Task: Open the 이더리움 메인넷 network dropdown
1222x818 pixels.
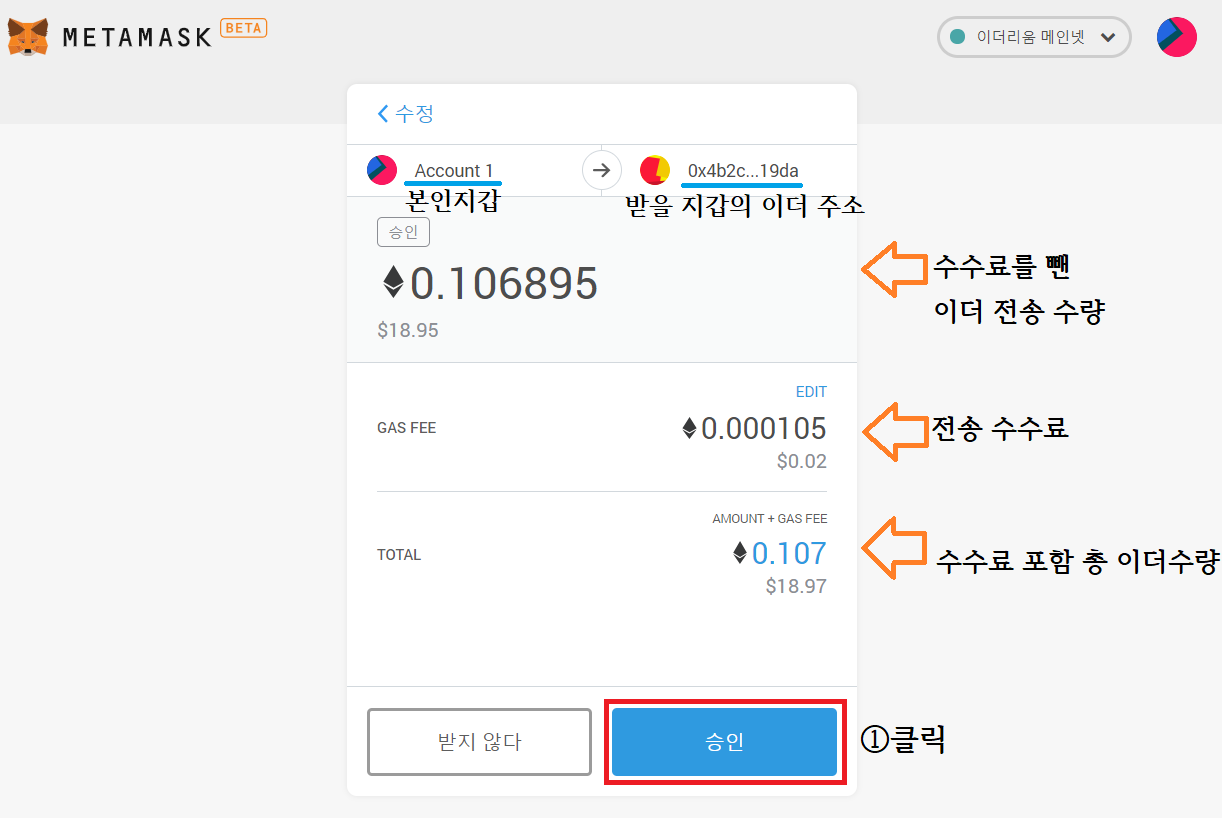Action: (1034, 37)
